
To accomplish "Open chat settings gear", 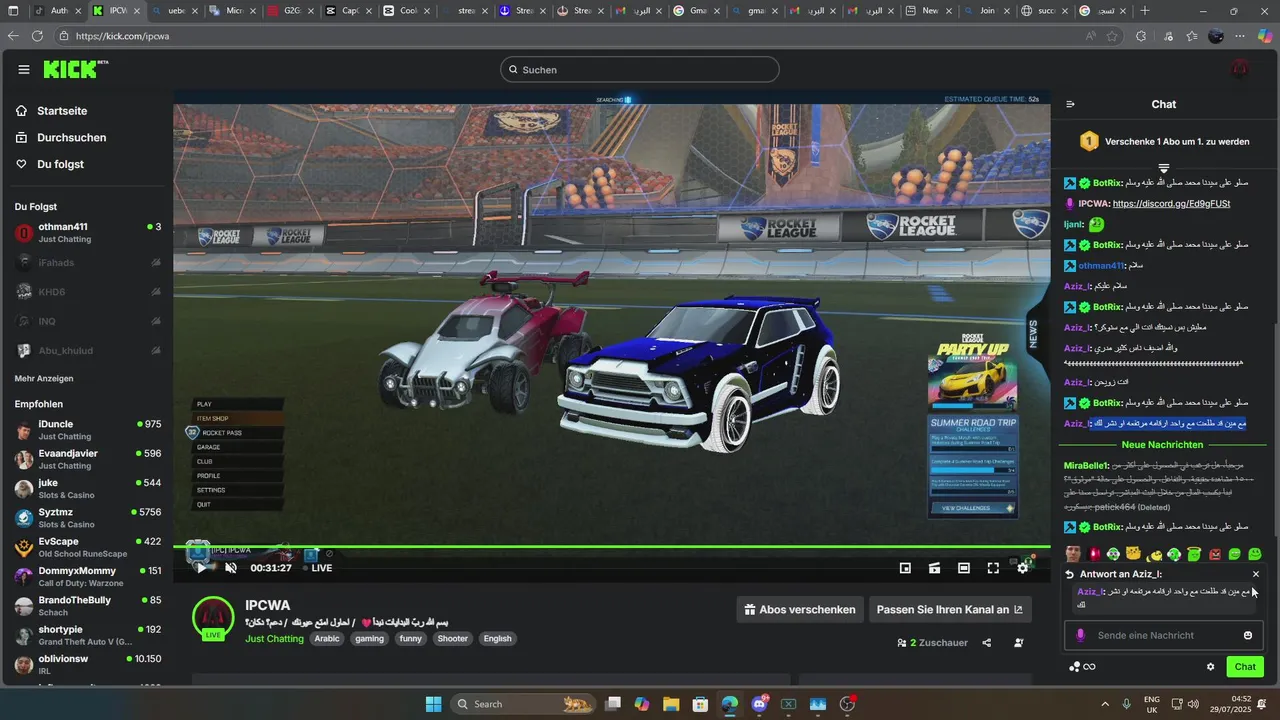I will tap(1210, 667).
